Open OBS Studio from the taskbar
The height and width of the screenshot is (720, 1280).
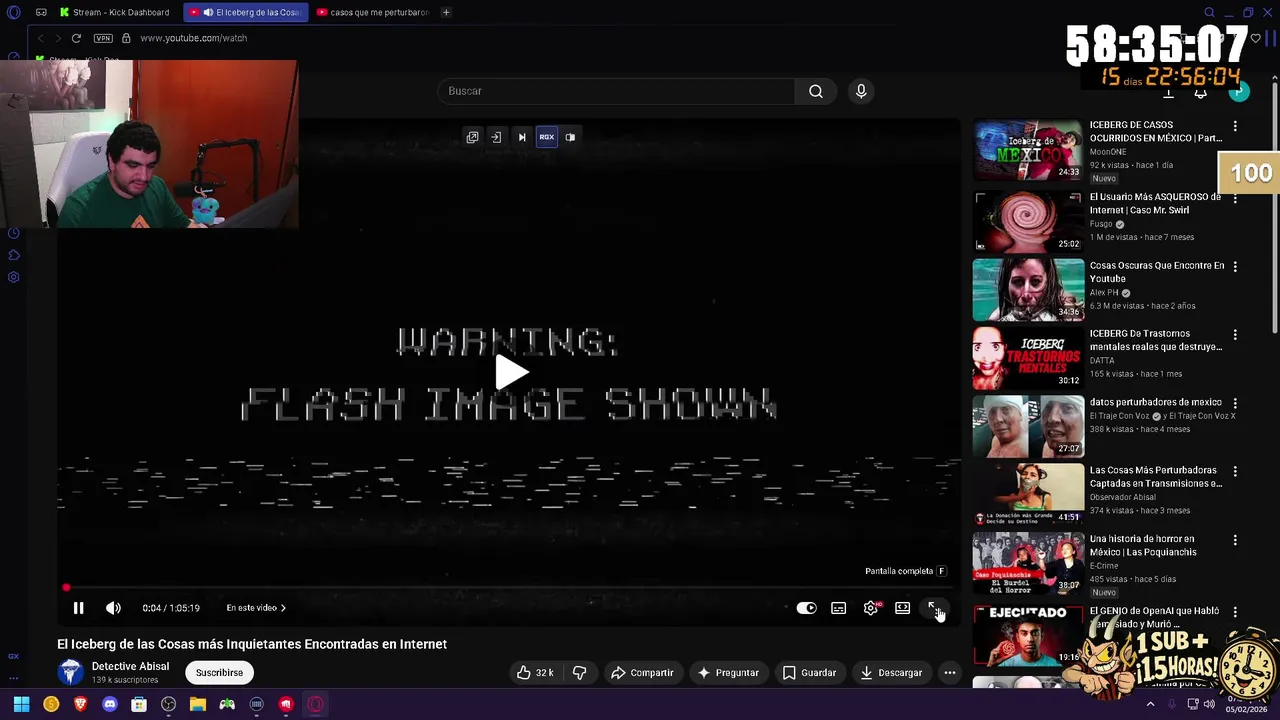[168, 704]
